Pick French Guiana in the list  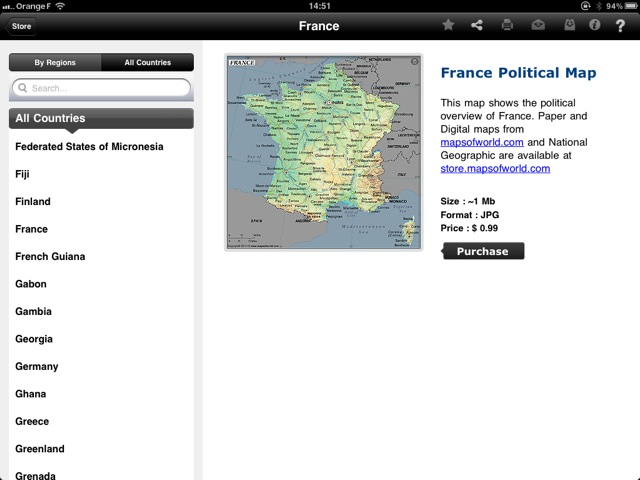(50, 256)
